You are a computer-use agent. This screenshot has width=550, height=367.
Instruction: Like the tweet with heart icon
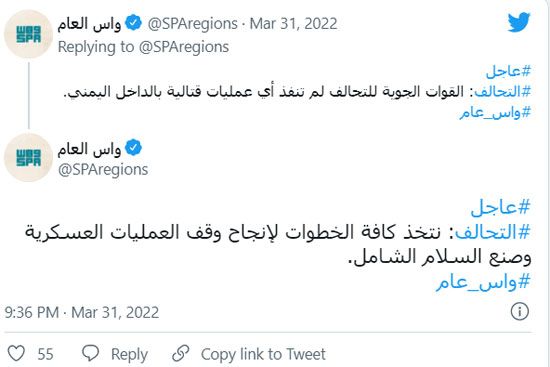[16, 353]
